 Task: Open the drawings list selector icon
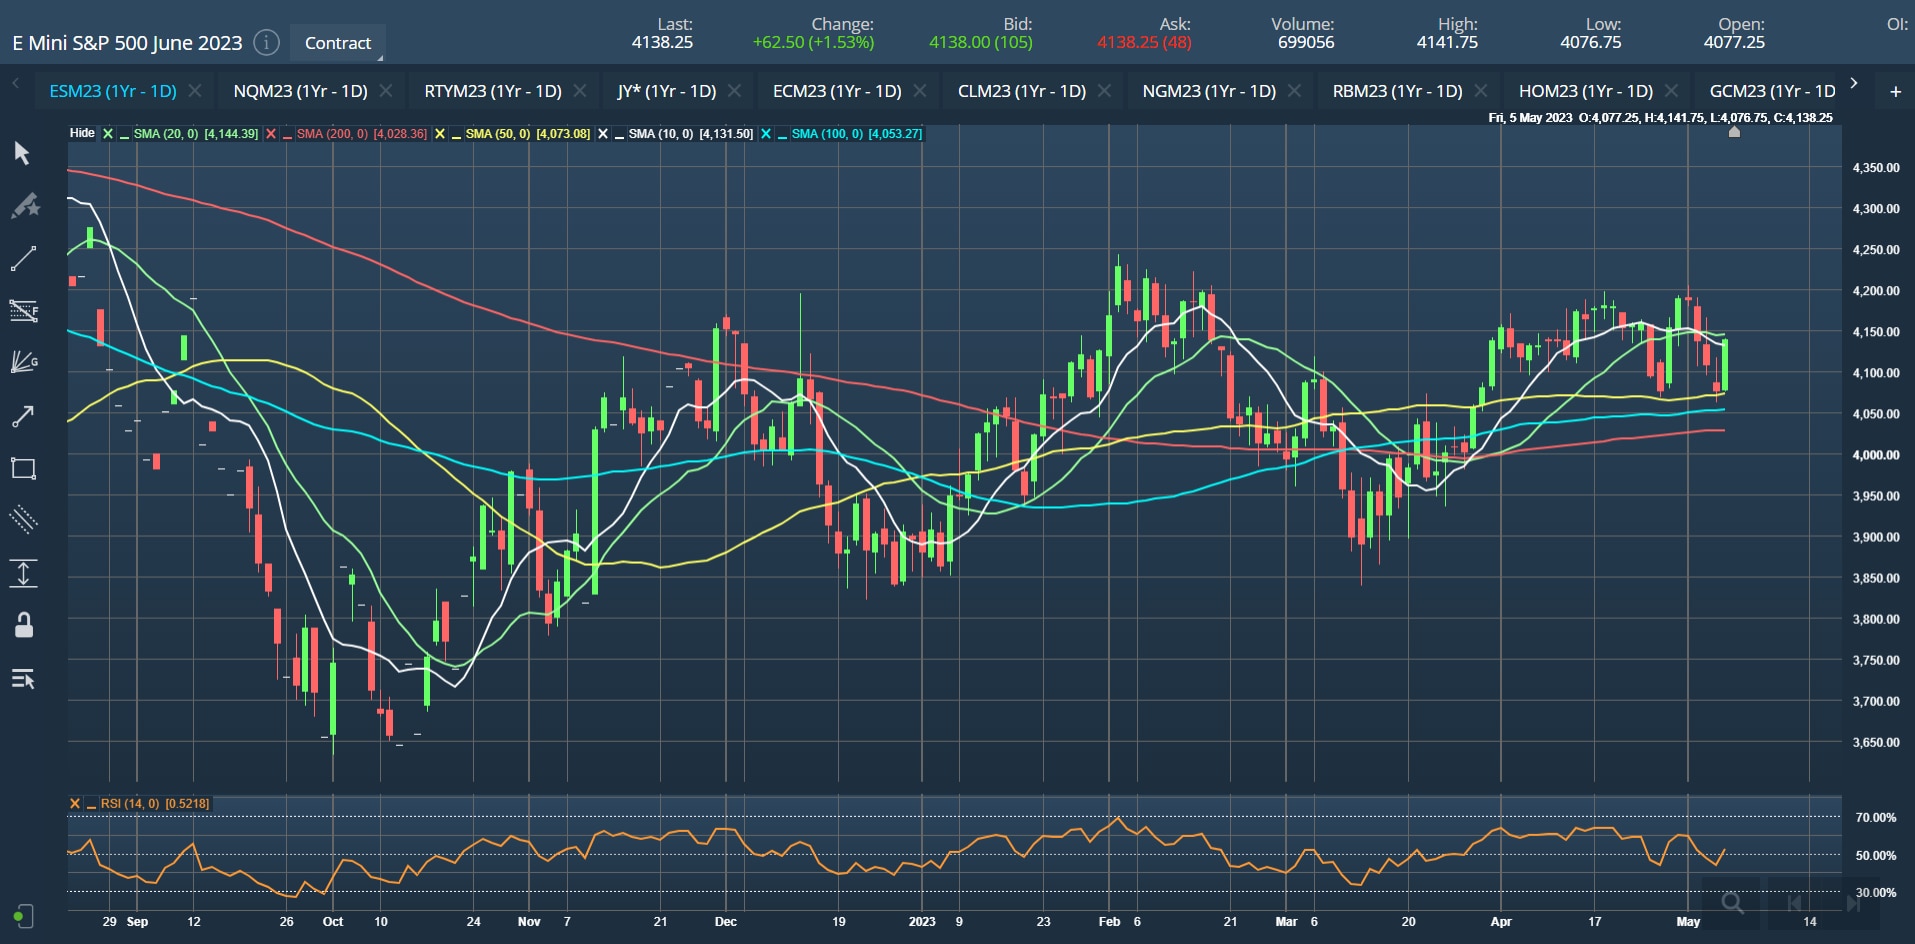[x=23, y=679]
